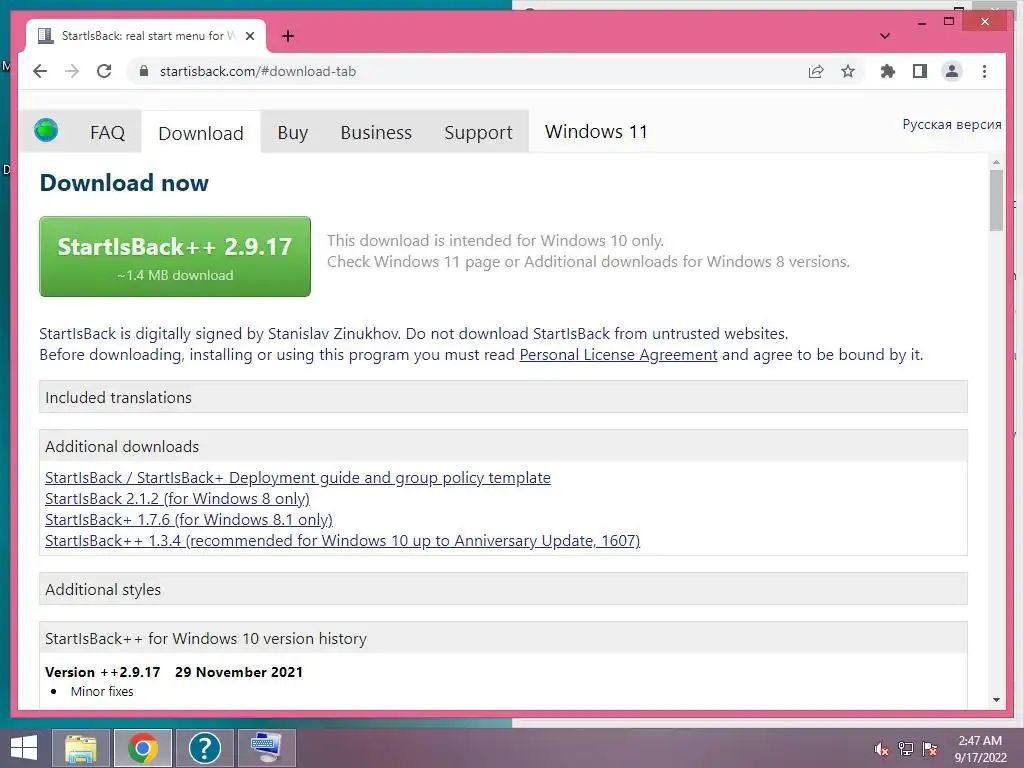This screenshot has width=1024, height=768.
Task: Click the 'Minor fixes' bullet text
Action: [x=102, y=691]
